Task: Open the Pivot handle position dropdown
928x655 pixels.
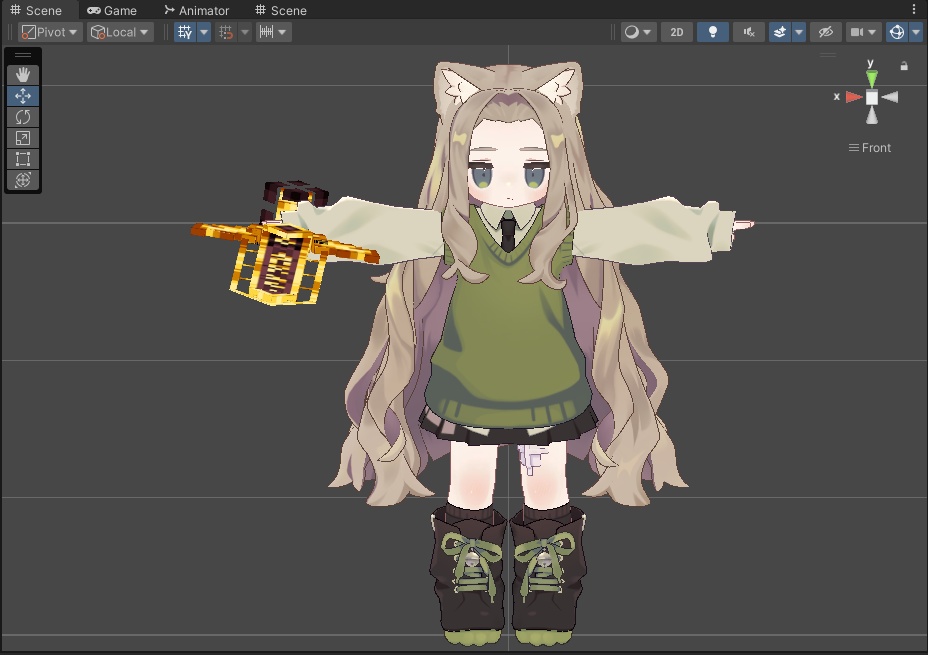Action: [x=50, y=32]
